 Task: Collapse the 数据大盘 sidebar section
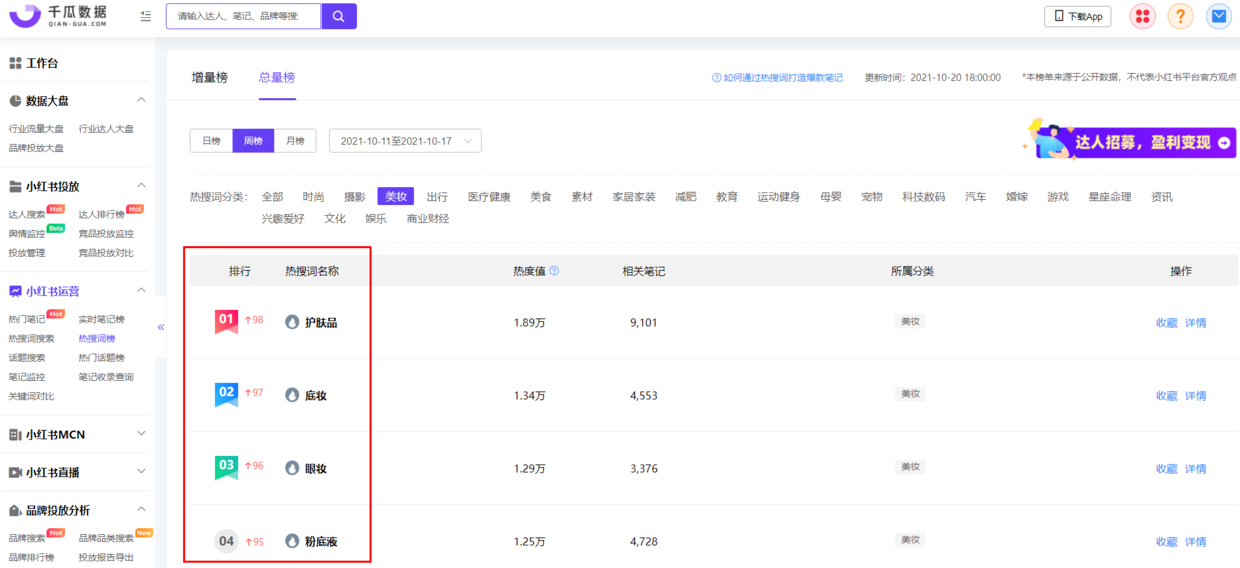141,100
